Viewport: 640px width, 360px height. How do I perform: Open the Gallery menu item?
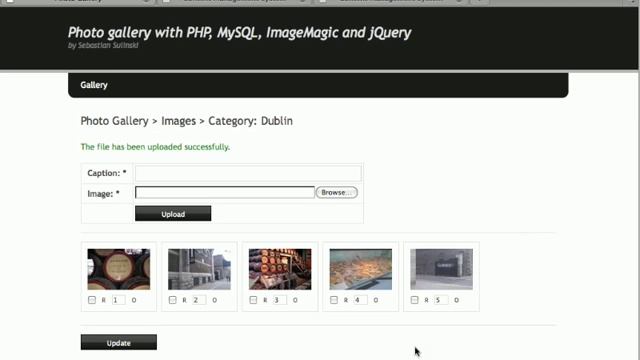(94, 85)
